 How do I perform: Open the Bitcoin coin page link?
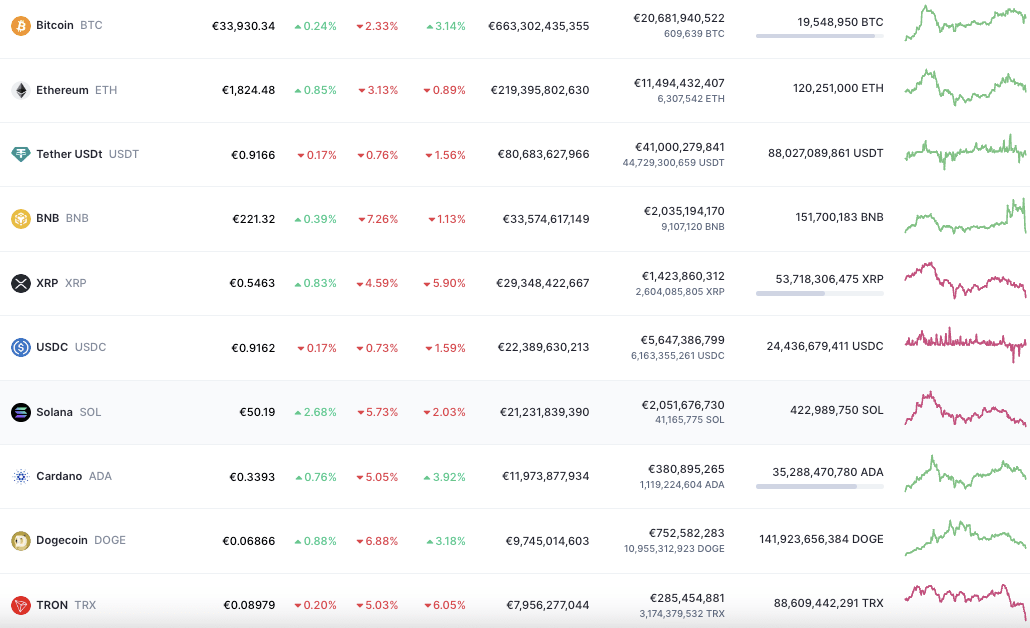coord(55,25)
